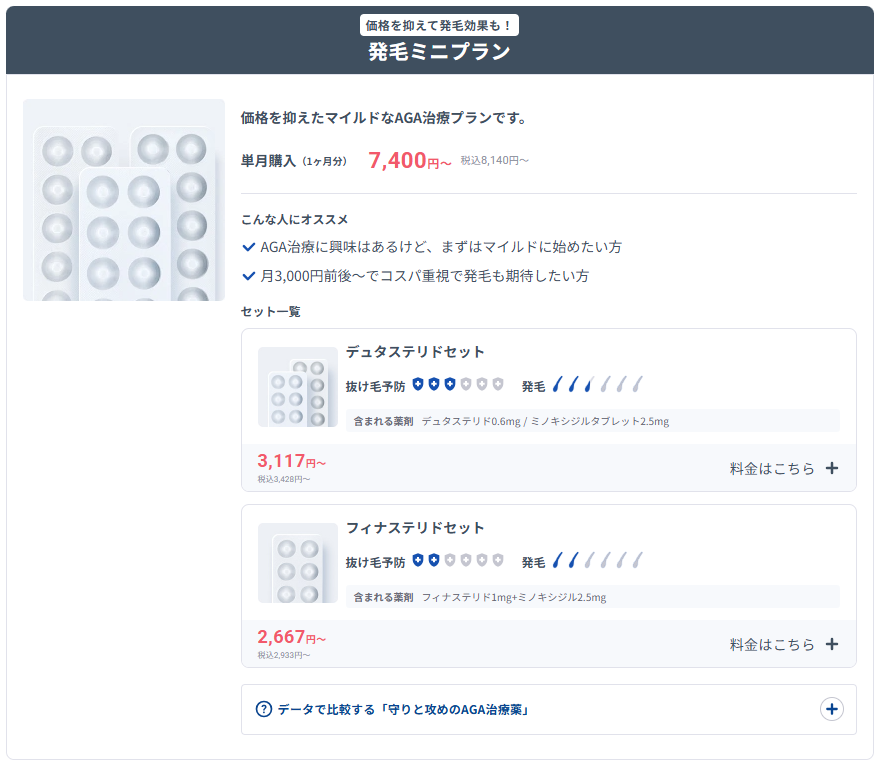Click plus icon next to デュタステリドセット 料金はこちら
This screenshot has height=766, width=880.
point(832,468)
